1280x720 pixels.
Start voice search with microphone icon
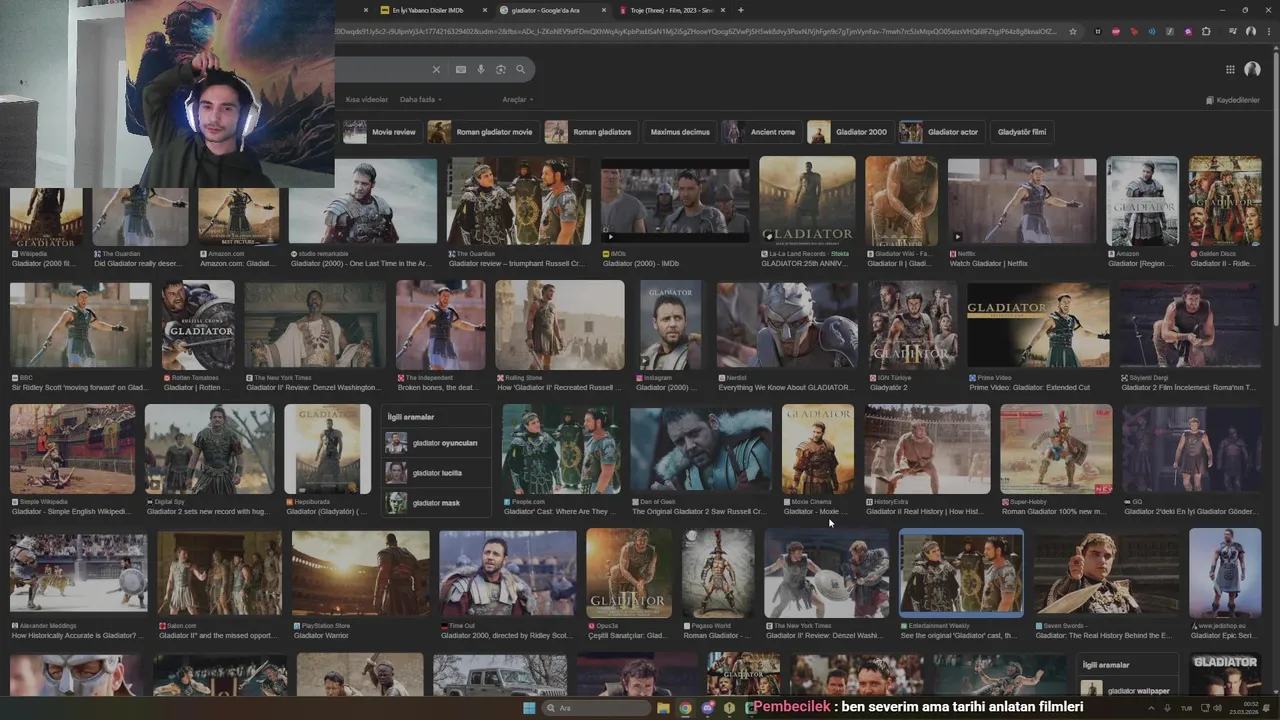click(481, 70)
